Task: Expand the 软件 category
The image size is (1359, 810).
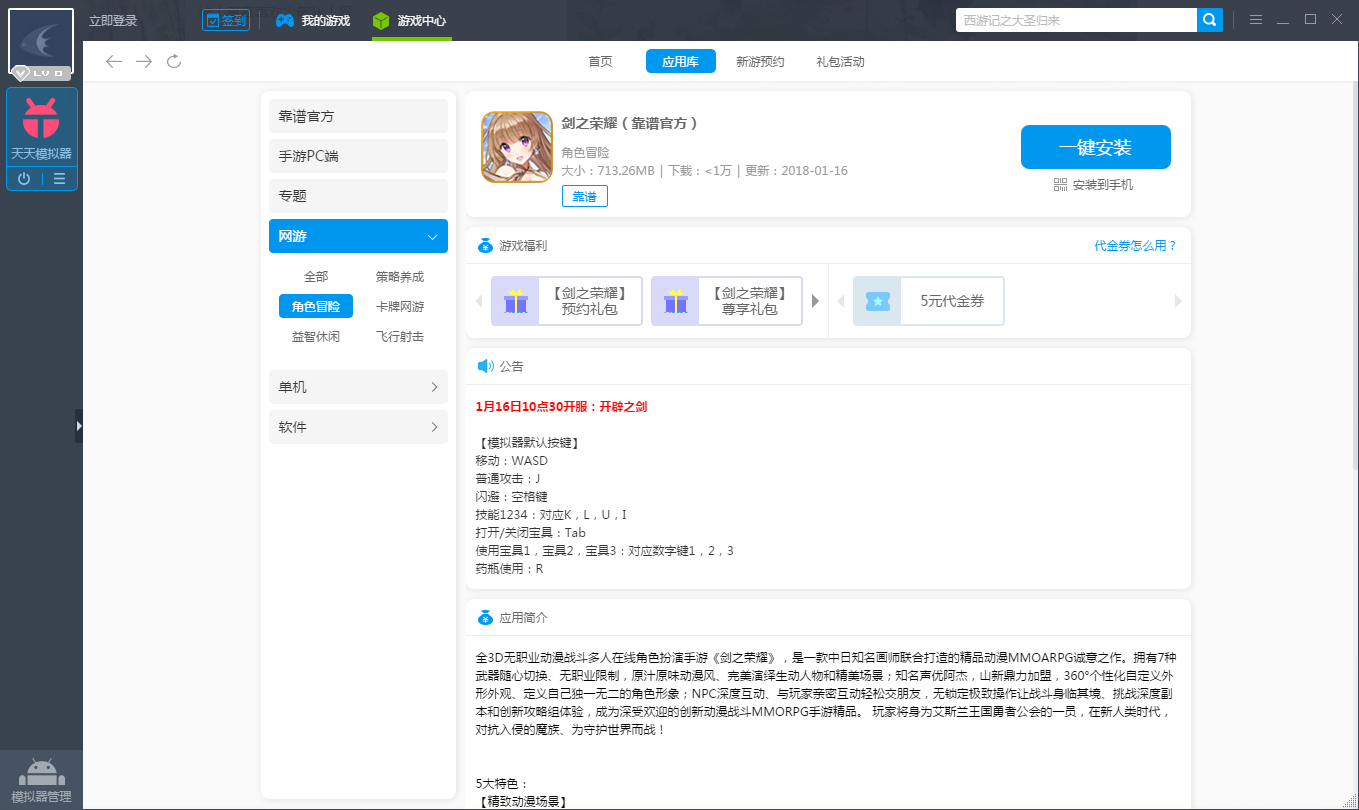Action: coord(358,427)
